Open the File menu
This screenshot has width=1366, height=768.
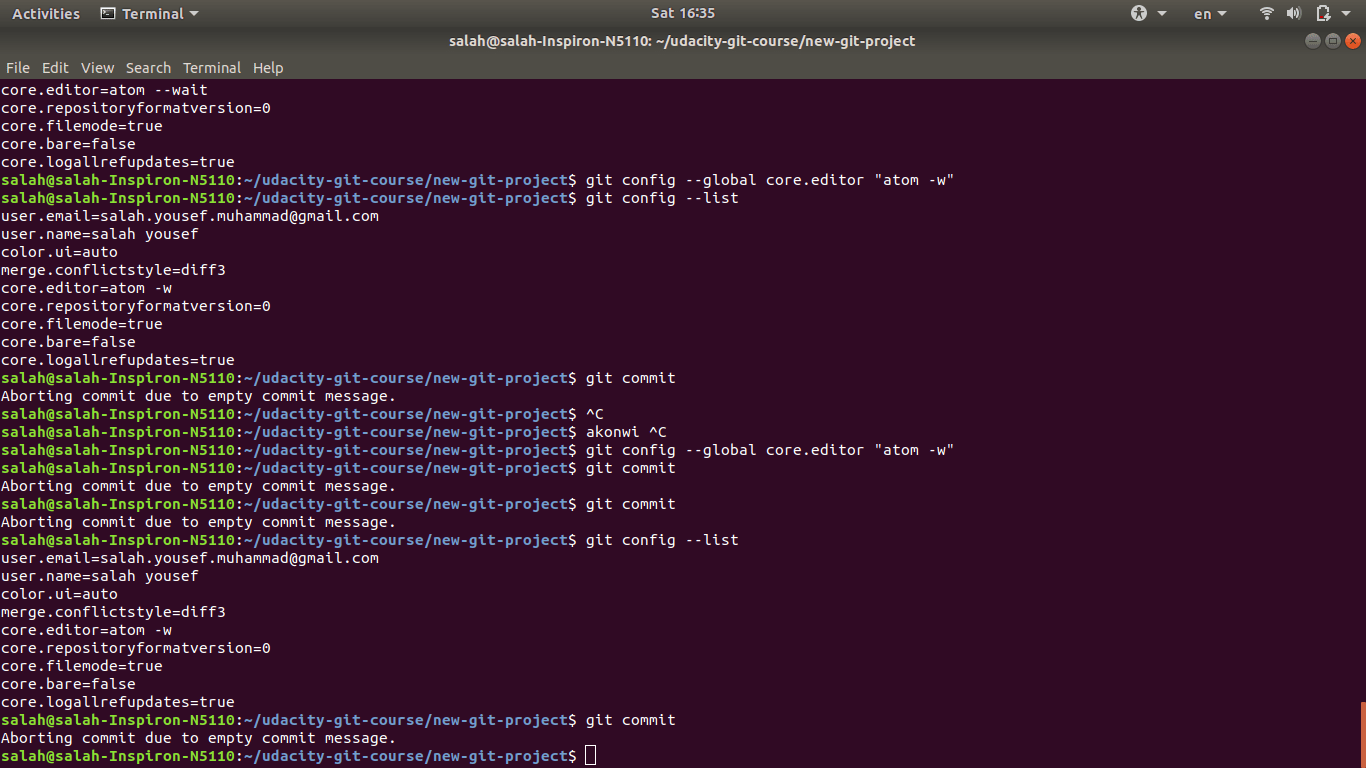(x=18, y=68)
